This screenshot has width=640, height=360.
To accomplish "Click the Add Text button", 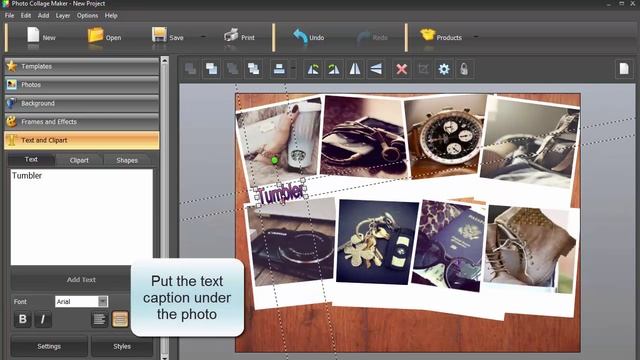I will pos(81,280).
